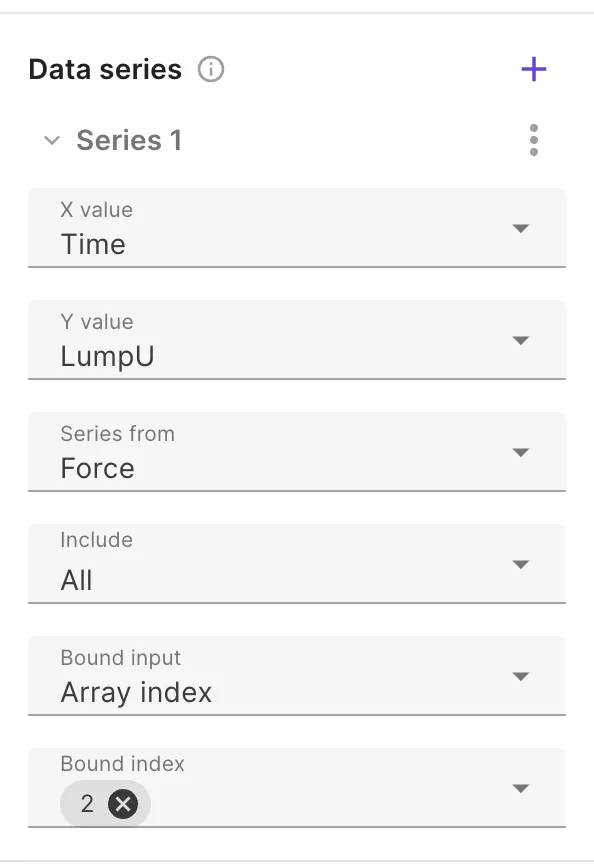The image size is (594, 864).
Task: Click the chevron beside Series 1
Action: click(52, 140)
